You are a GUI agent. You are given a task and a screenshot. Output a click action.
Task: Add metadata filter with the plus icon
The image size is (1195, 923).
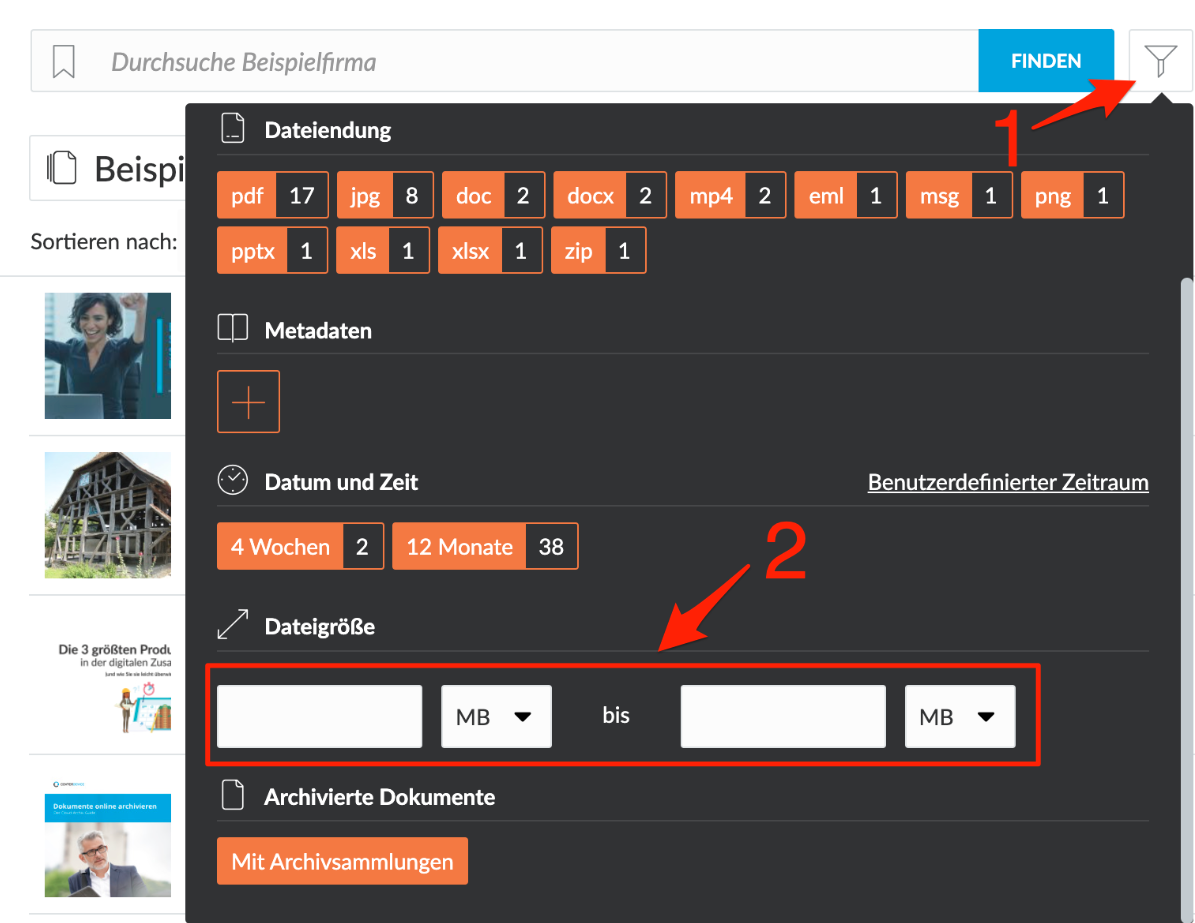point(248,402)
